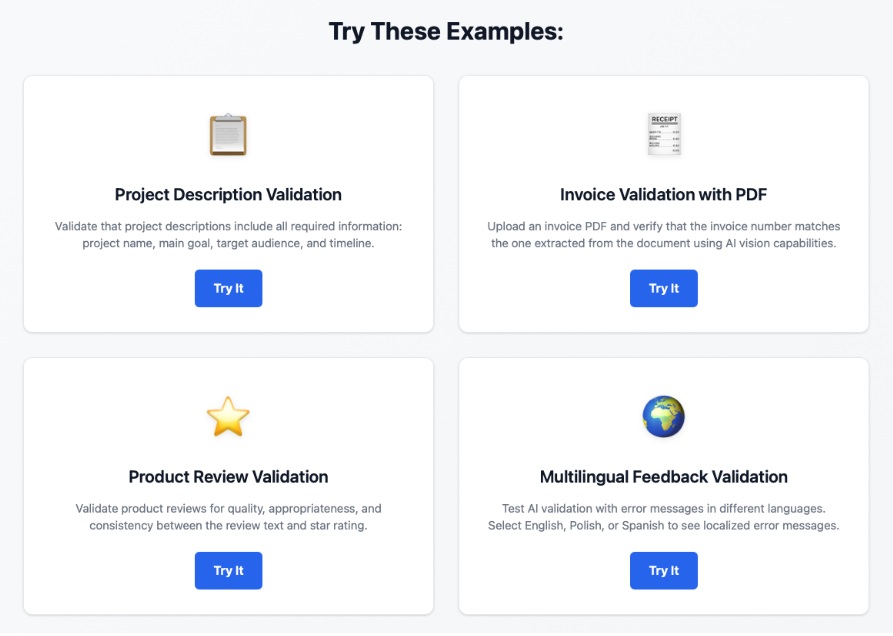Click the description text mentioning AI vision capabilities
893x636 pixels.
point(663,235)
